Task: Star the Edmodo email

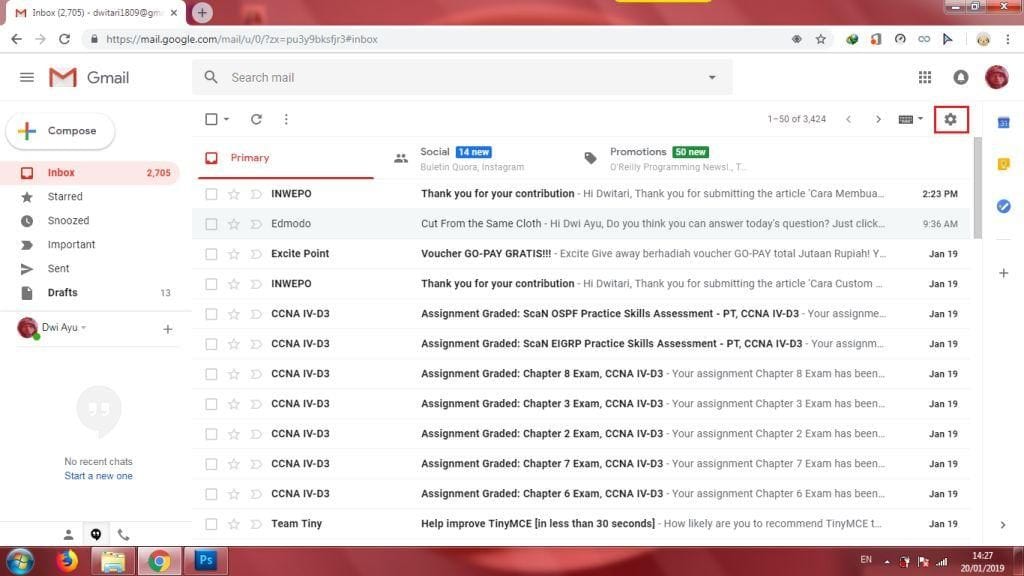Action: 233,224
